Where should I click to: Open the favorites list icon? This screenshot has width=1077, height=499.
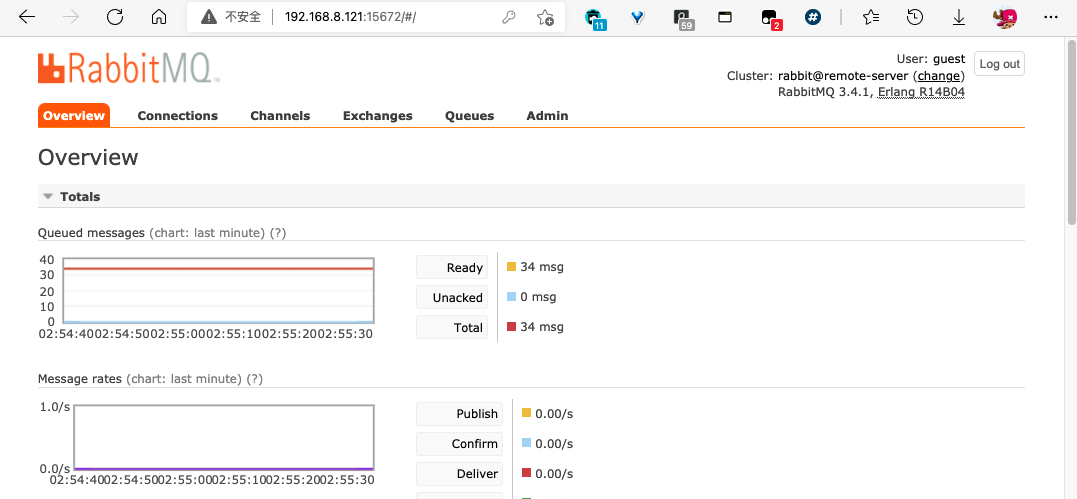pyautogui.click(x=870, y=17)
